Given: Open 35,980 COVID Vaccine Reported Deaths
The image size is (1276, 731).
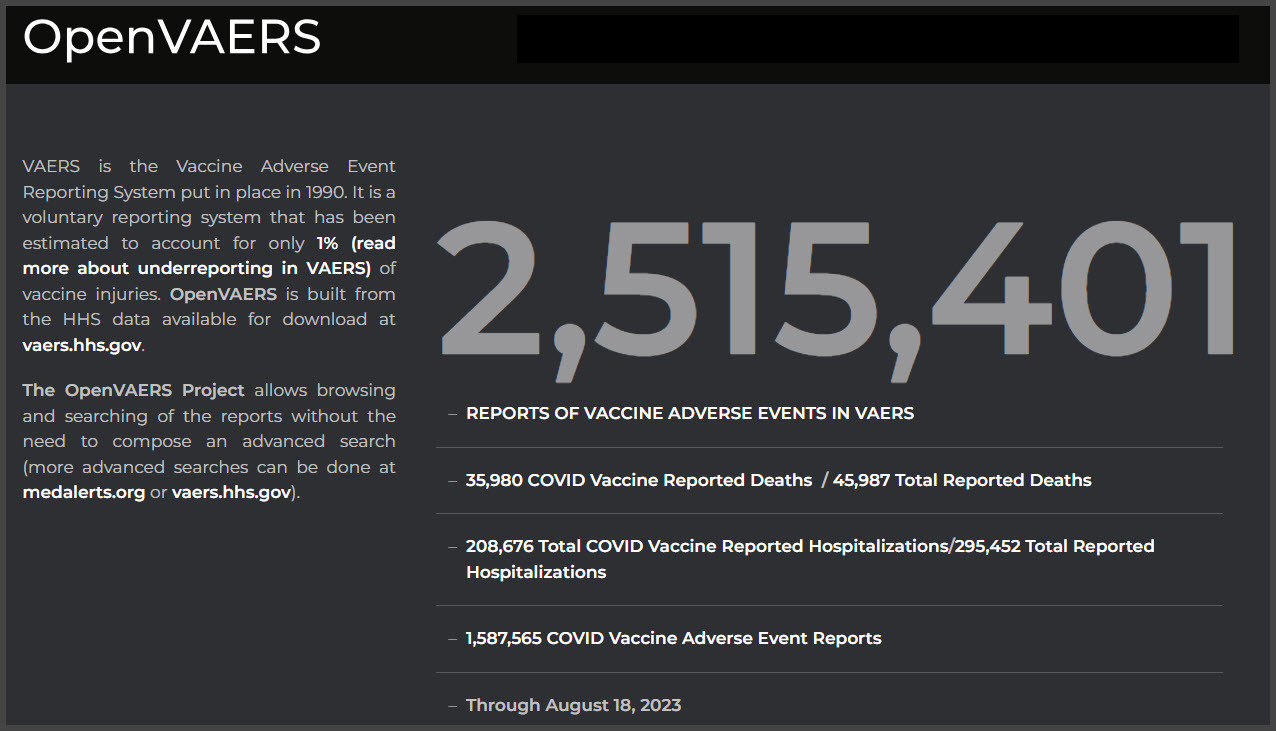Looking at the screenshot, I should tap(638, 480).
